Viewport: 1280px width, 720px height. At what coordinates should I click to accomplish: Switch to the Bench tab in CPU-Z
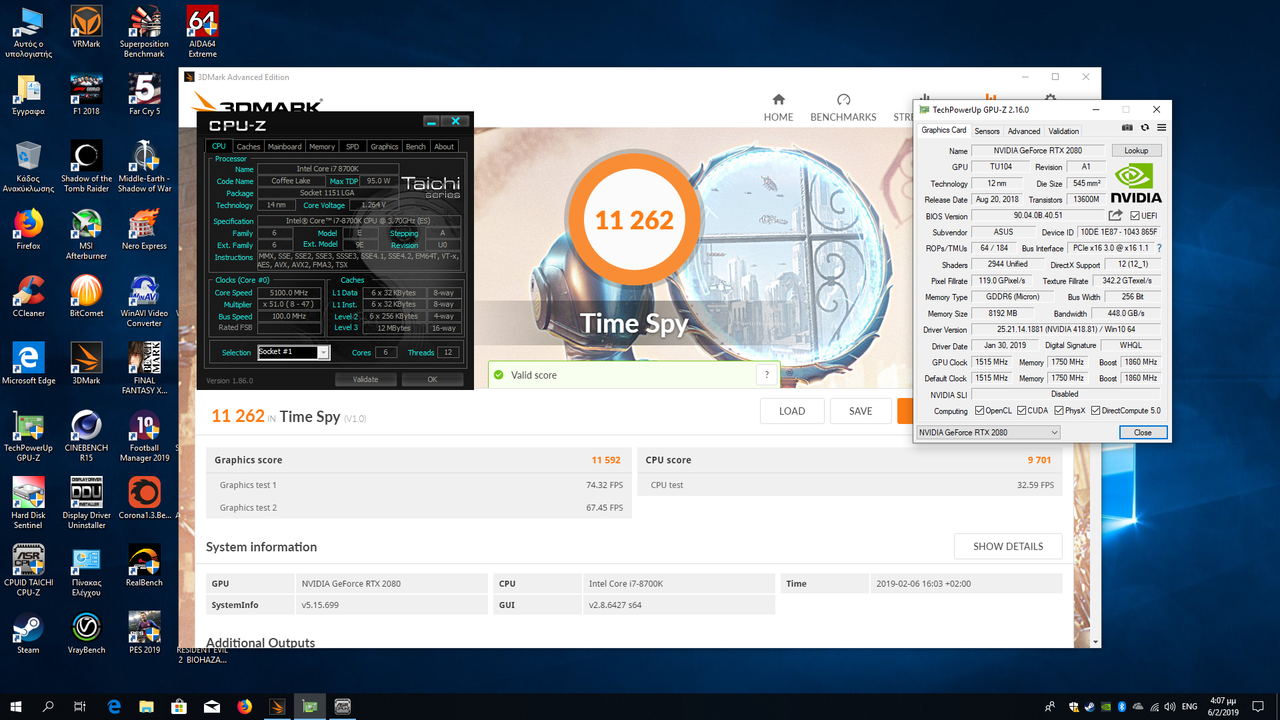tap(416, 146)
